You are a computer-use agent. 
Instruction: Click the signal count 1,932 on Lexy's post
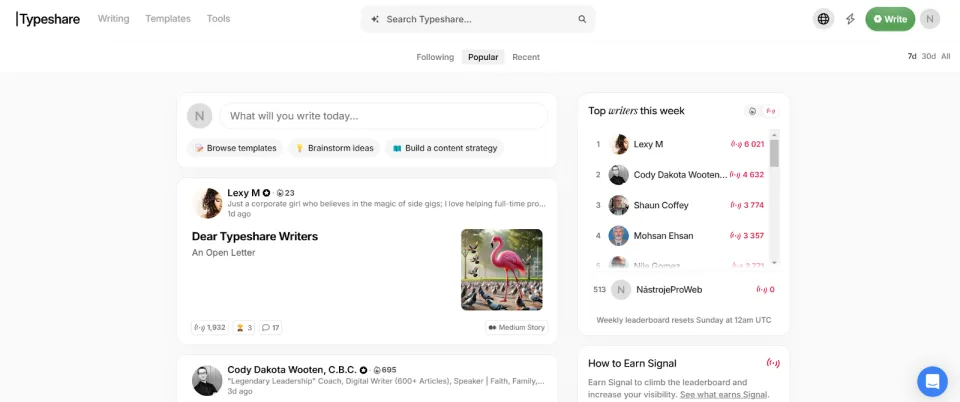(210, 327)
